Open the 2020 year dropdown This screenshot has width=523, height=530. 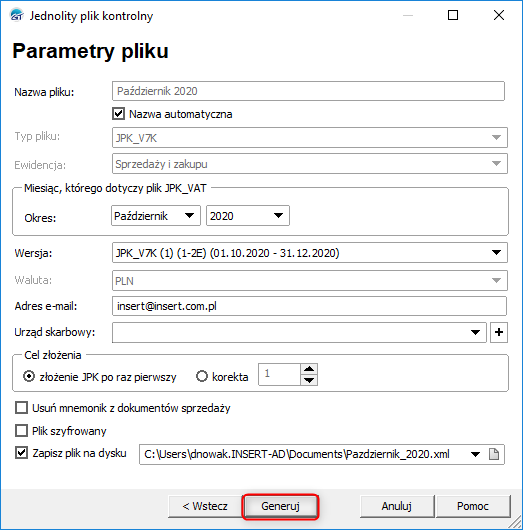[x=248, y=216]
